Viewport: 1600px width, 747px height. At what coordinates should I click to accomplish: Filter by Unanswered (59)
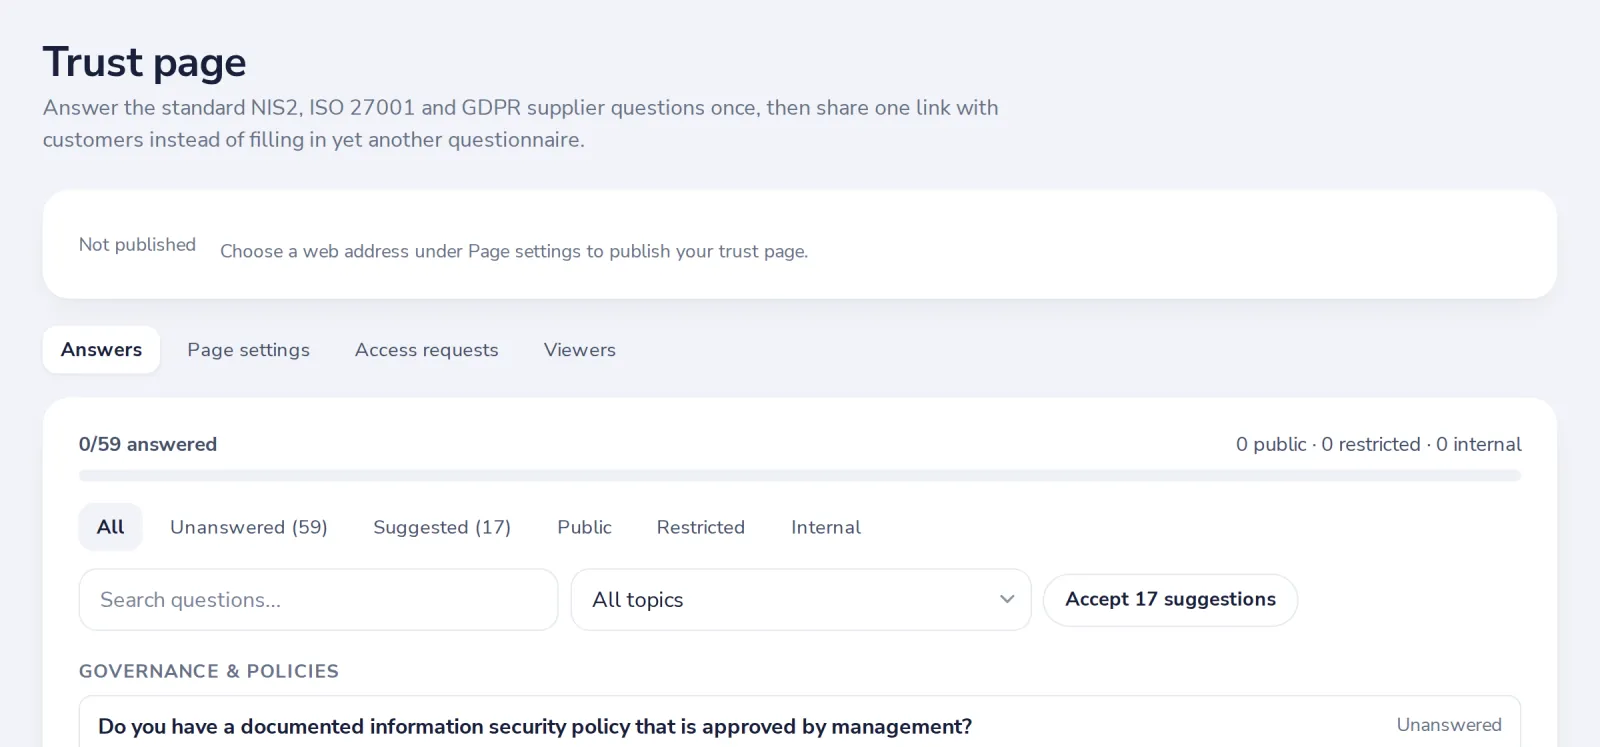click(249, 527)
